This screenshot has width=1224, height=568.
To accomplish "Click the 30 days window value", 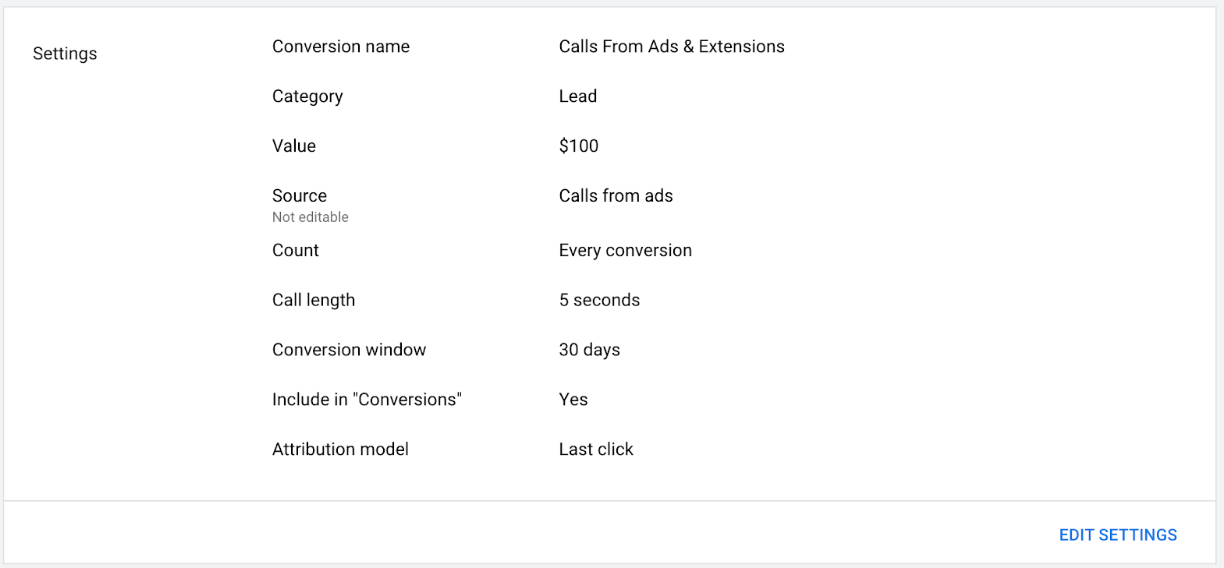I will click(589, 350).
